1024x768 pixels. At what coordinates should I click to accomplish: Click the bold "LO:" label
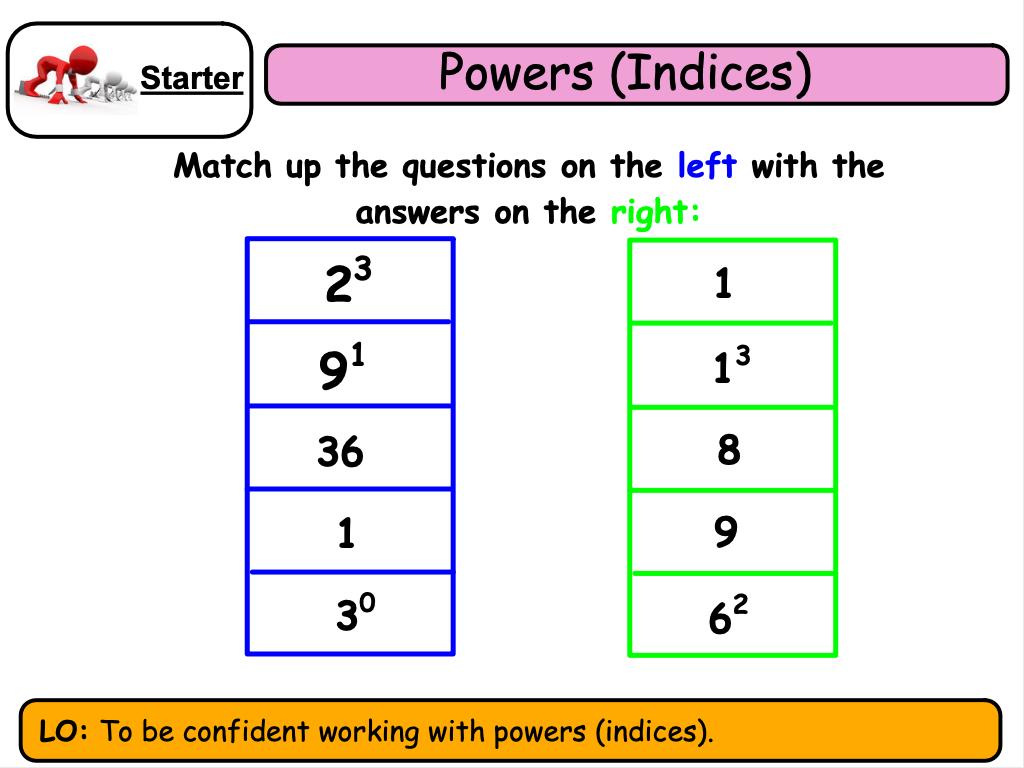tap(65, 732)
